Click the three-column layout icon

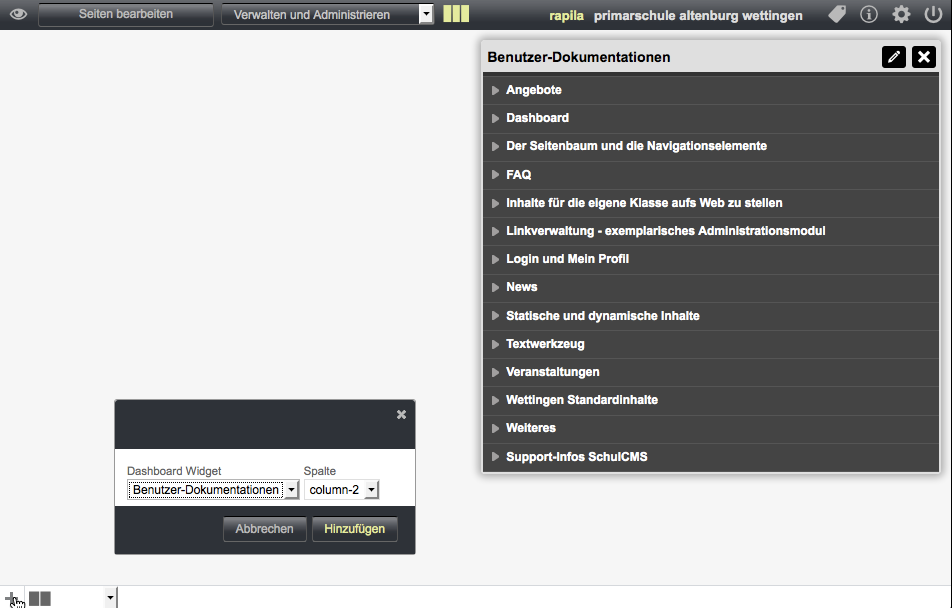pyautogui.click(x=456, y=14)
